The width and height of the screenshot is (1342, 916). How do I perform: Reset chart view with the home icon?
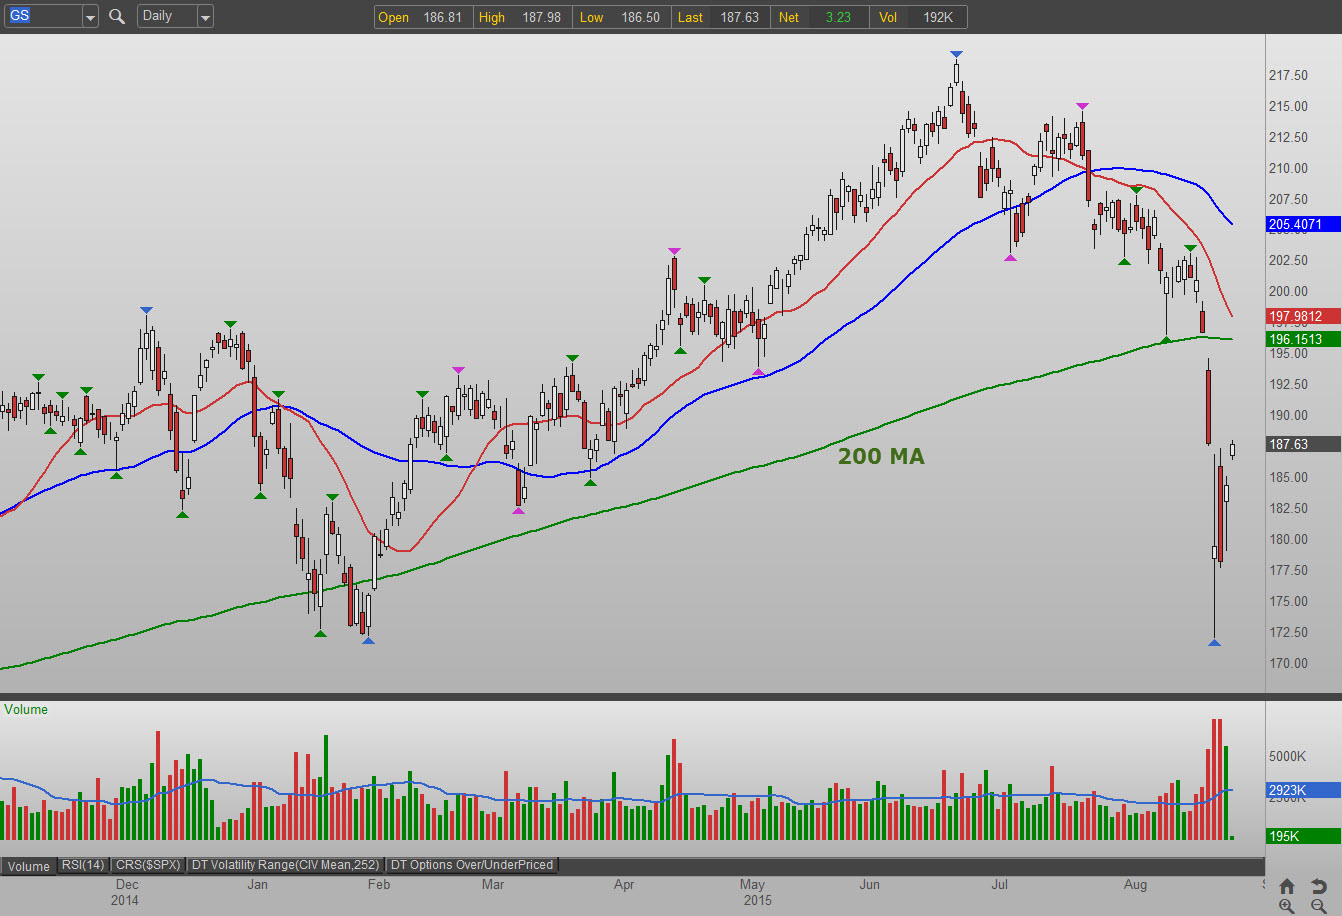[x=1287, y=886]
